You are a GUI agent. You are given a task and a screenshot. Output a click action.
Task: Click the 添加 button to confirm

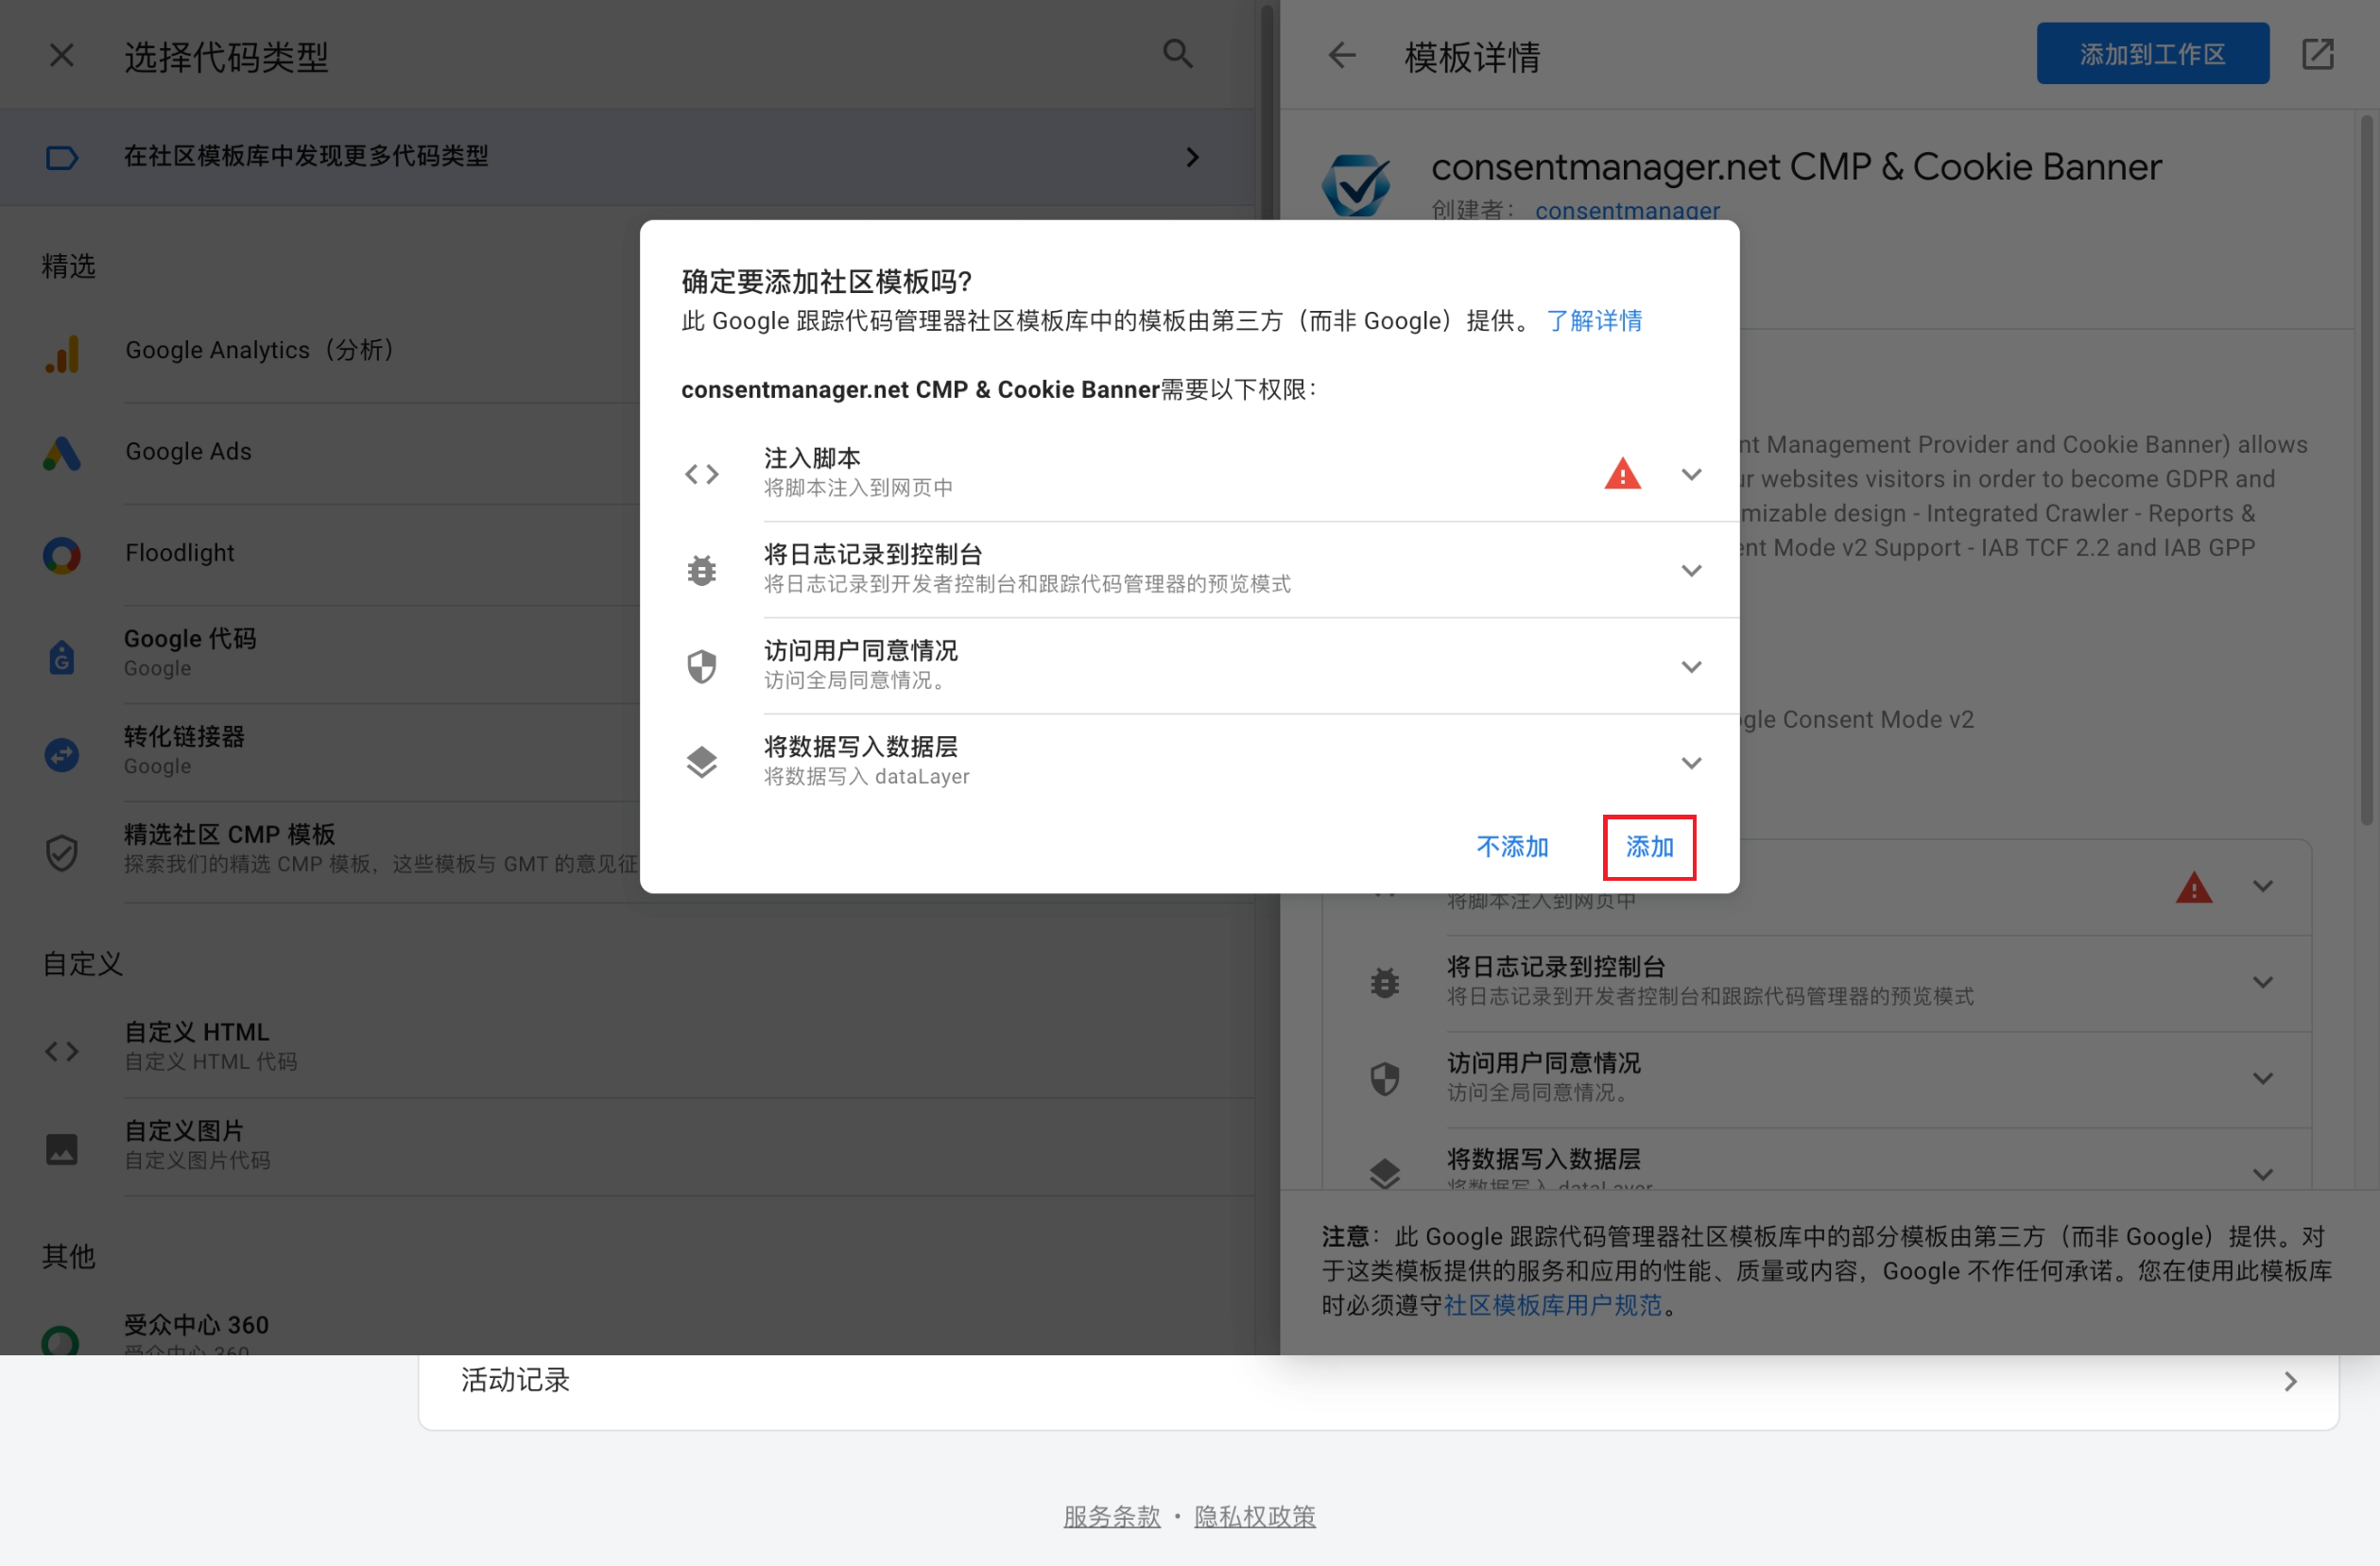point(1648,847)
